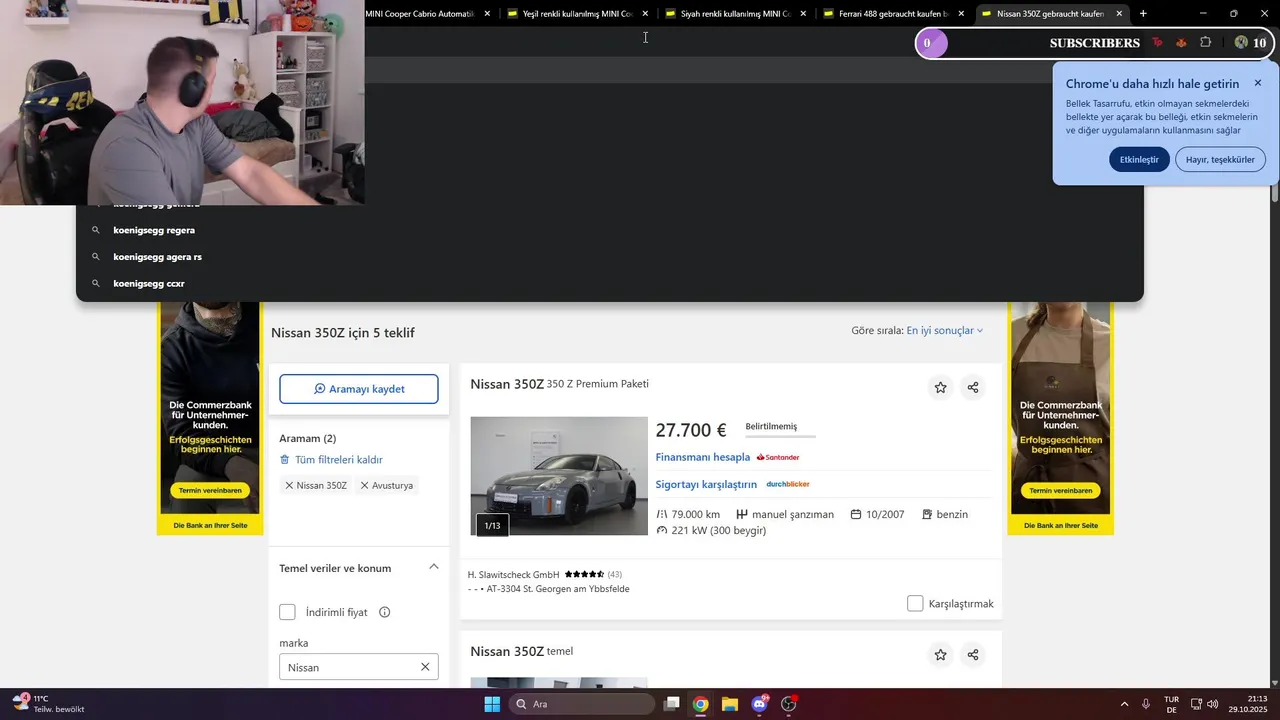Remove the Avusturya filter chip
Image resolution: width=1280 pixels, height=720 pixels.
365,485
